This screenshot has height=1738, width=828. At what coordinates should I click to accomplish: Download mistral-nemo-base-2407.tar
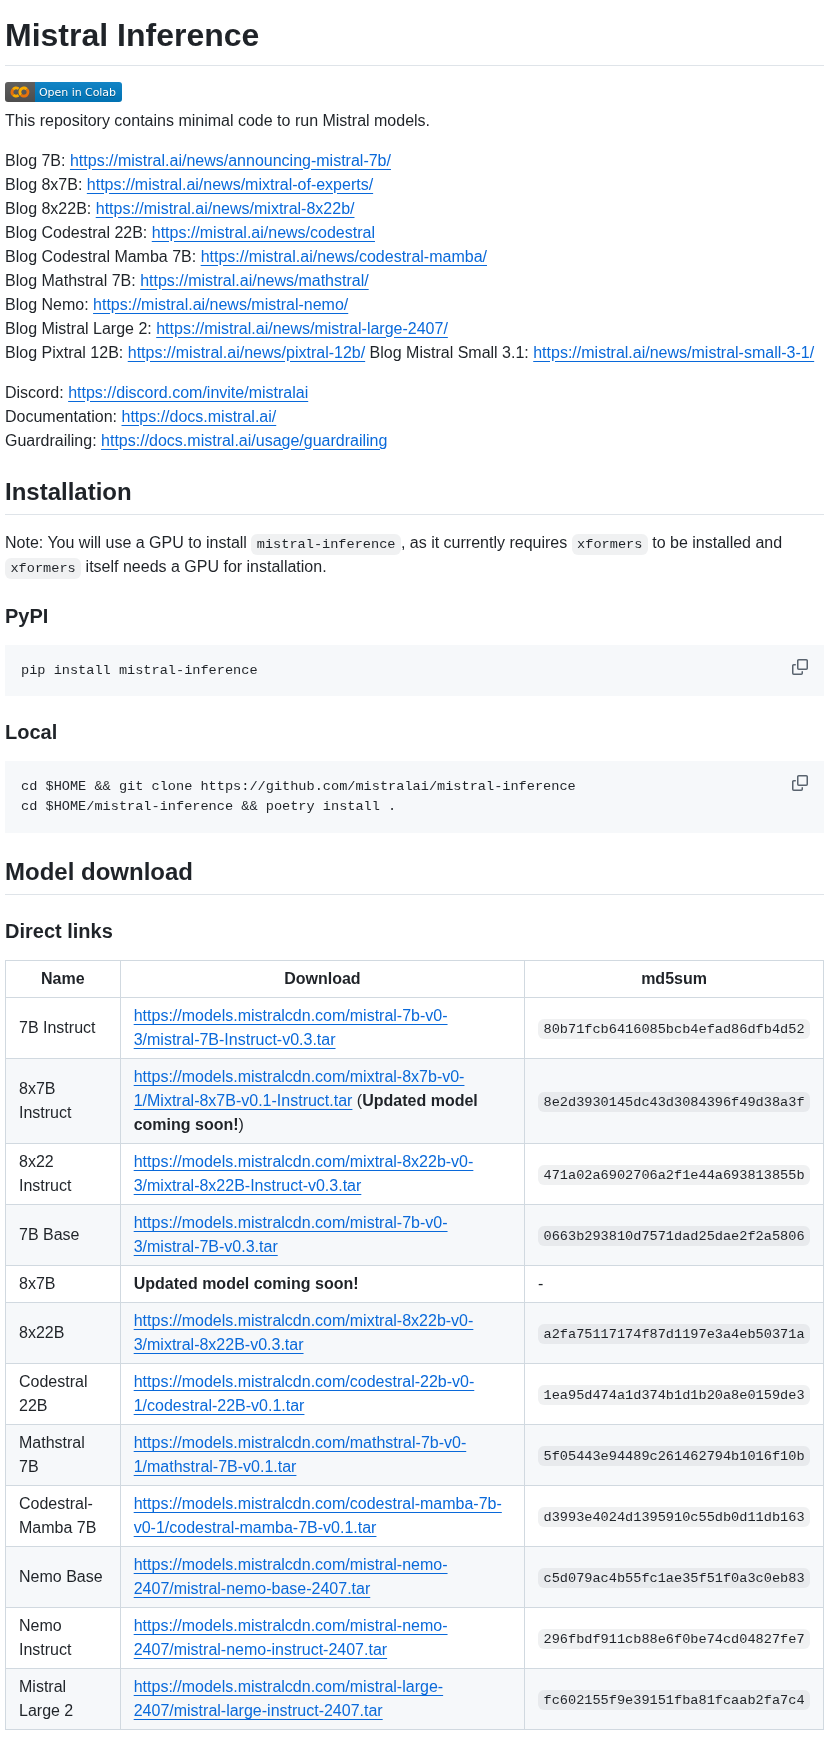pyautogui.click(x=290, y=1577)
